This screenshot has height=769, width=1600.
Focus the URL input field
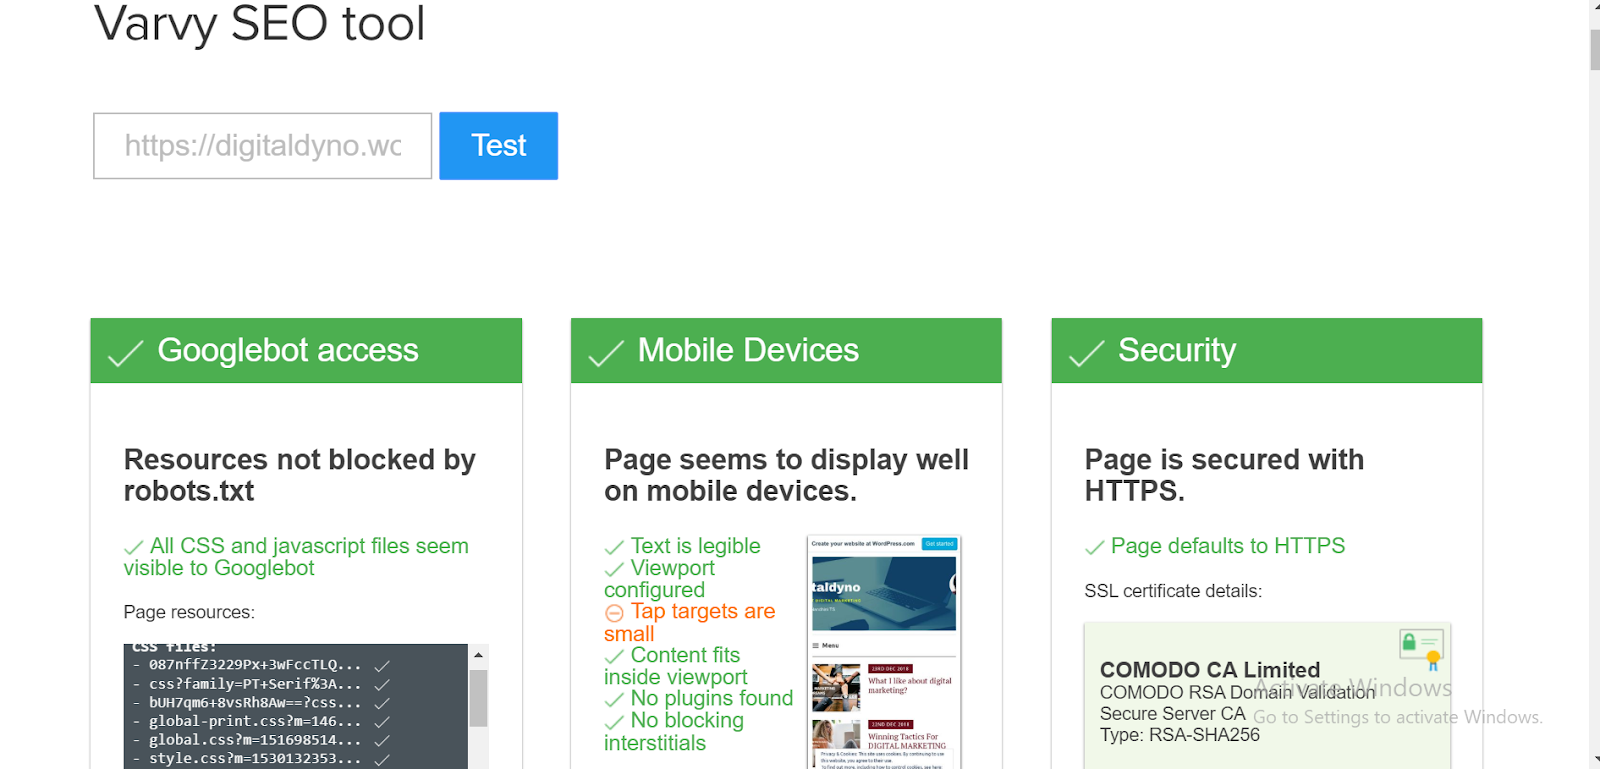[263, 146]
